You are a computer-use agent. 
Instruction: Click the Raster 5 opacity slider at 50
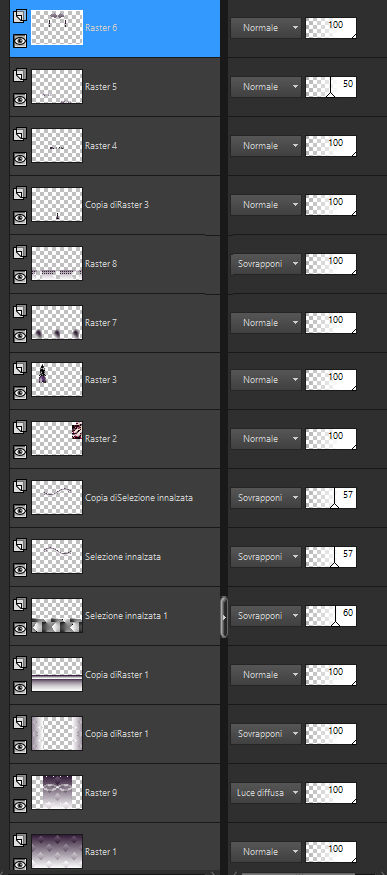tap(331, 87)
